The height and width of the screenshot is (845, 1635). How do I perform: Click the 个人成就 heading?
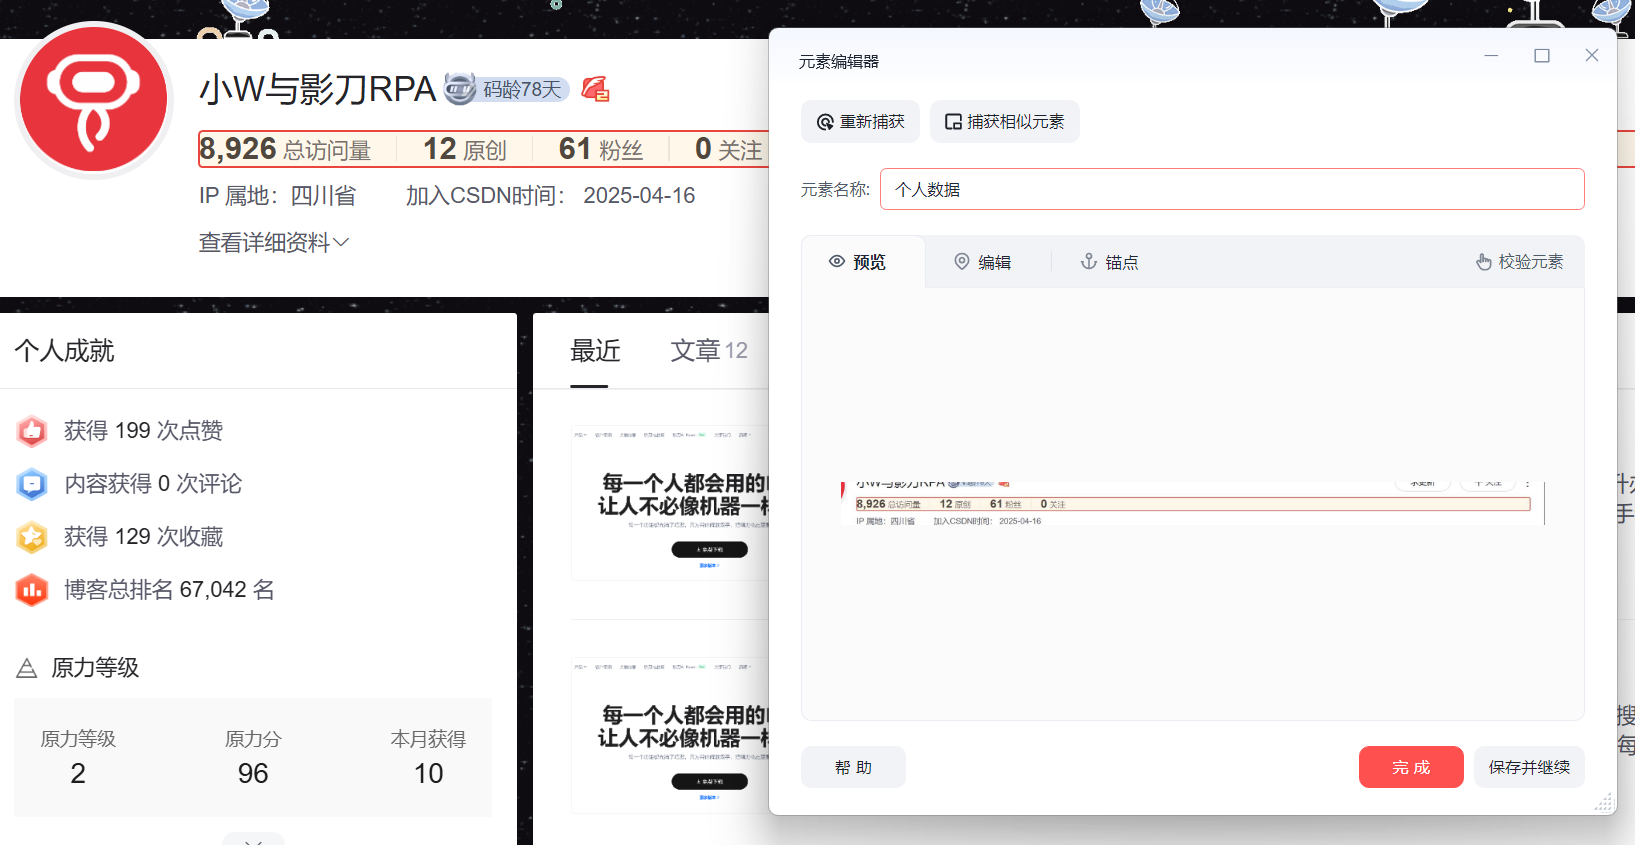point(64,351)
